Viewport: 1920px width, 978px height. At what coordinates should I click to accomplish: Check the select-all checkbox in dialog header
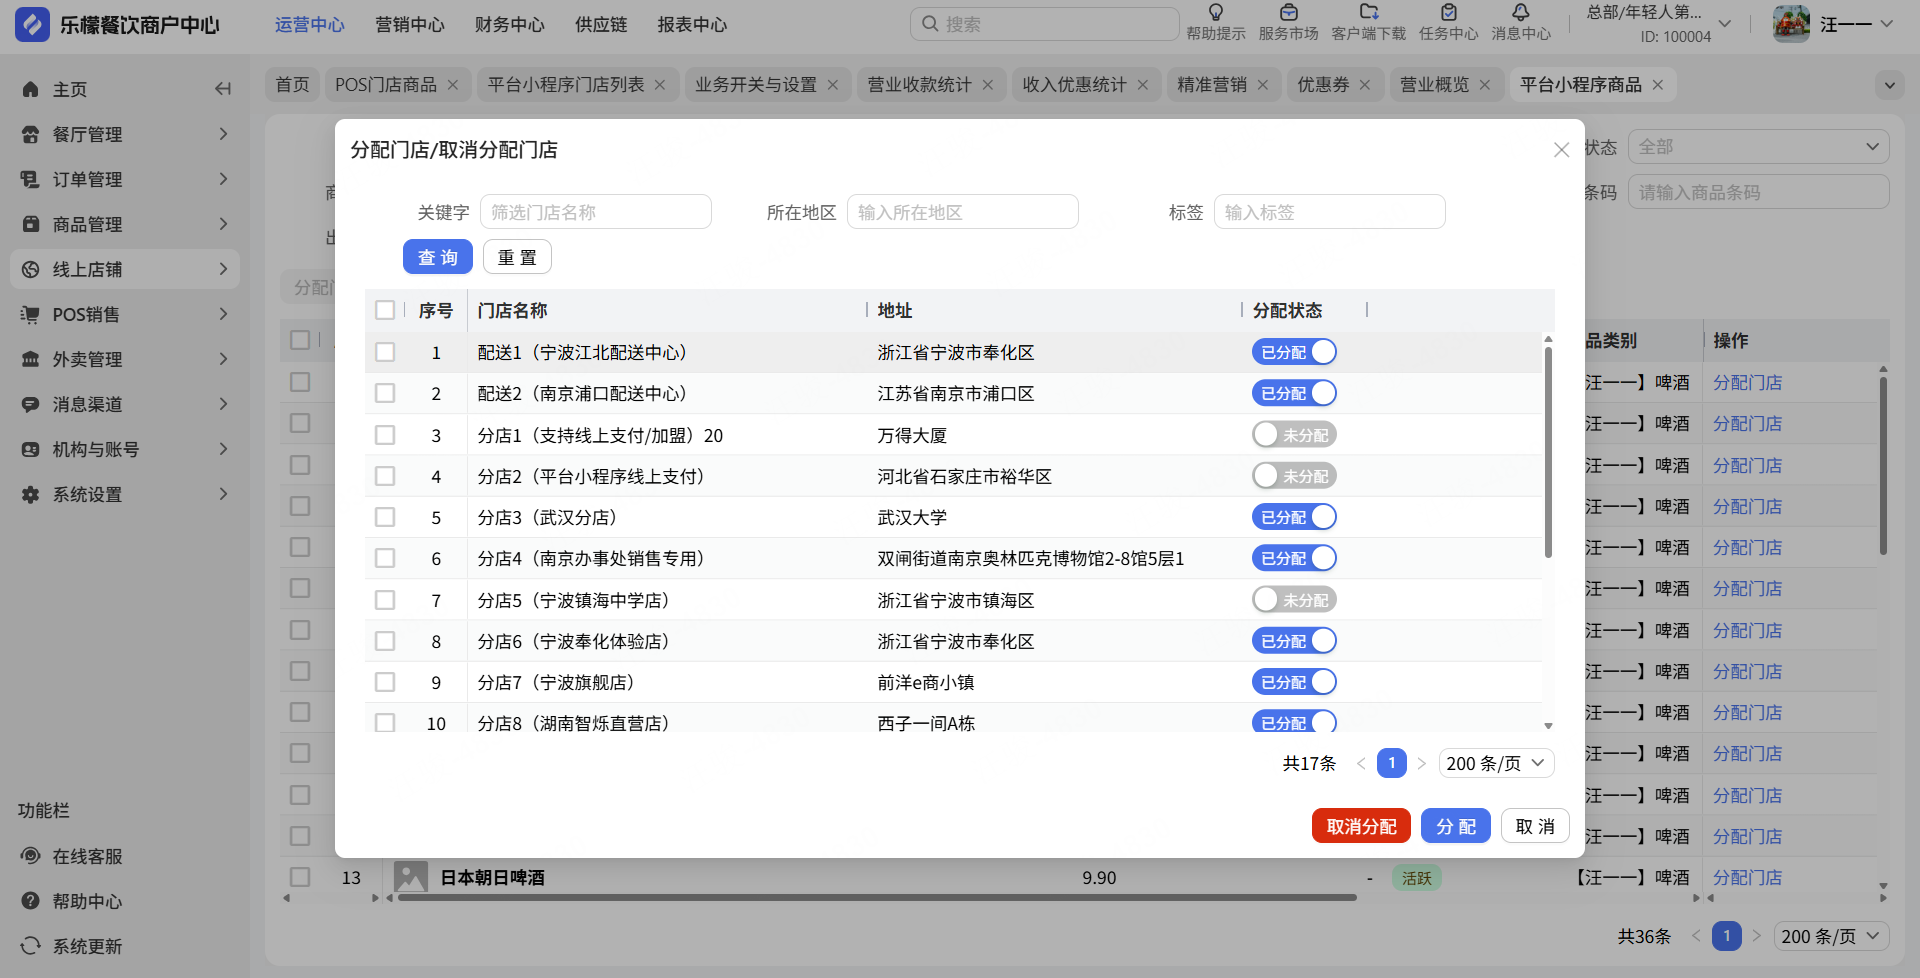[x=385, y=310]
